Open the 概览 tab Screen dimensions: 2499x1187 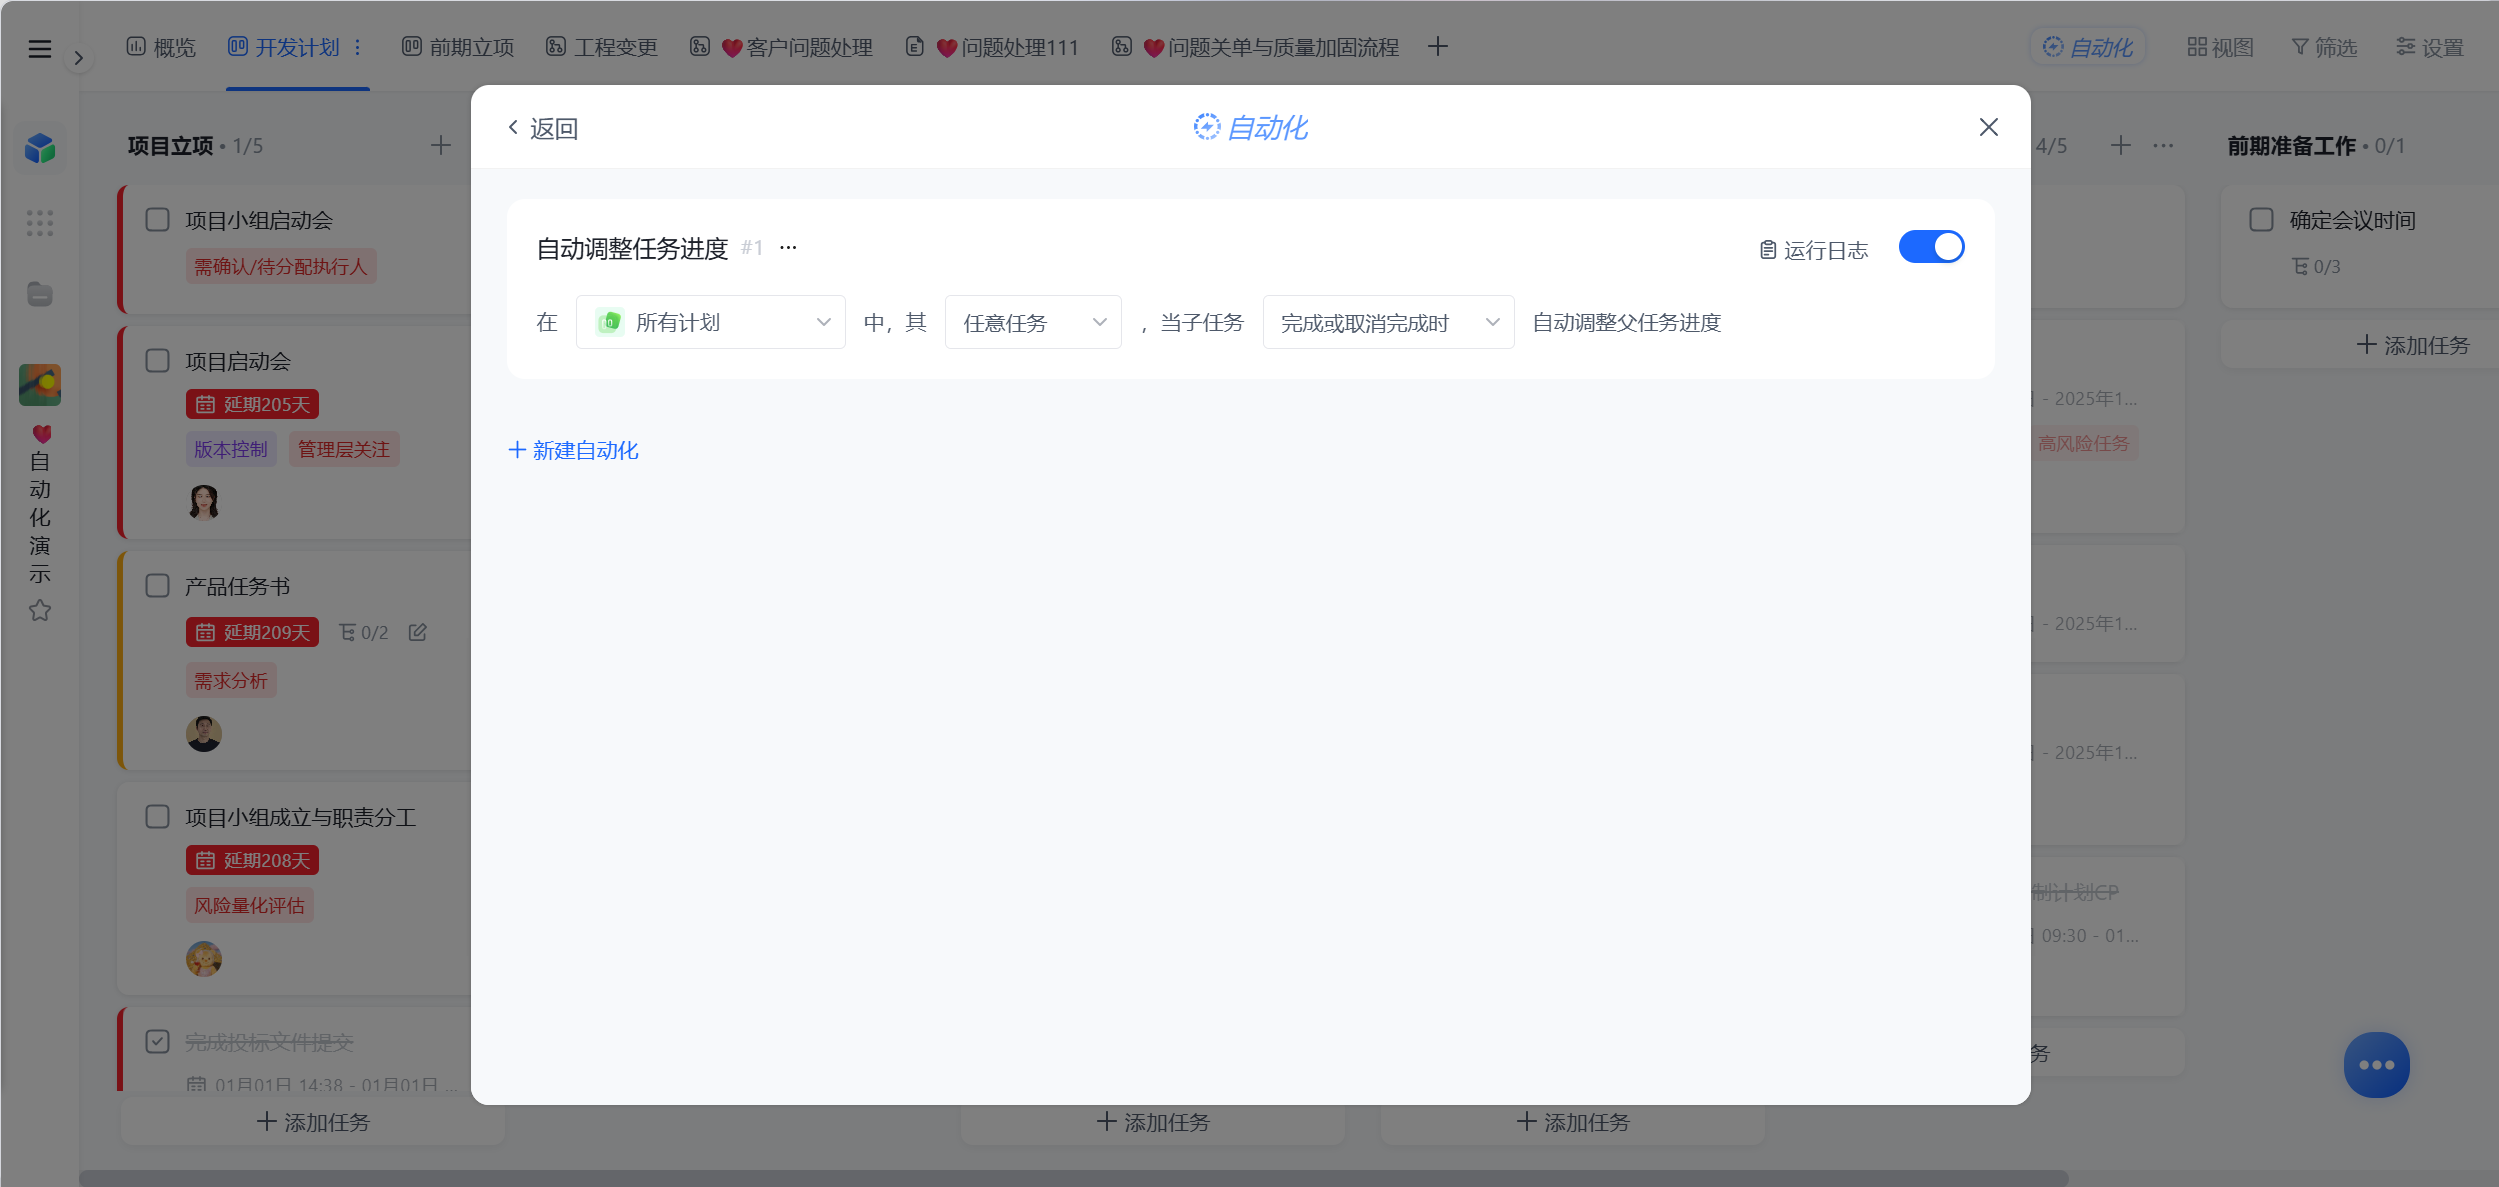[161, 47]
